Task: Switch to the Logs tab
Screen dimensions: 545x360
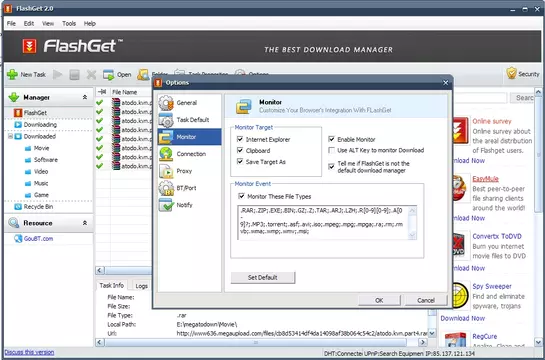Action: point(141,286)
